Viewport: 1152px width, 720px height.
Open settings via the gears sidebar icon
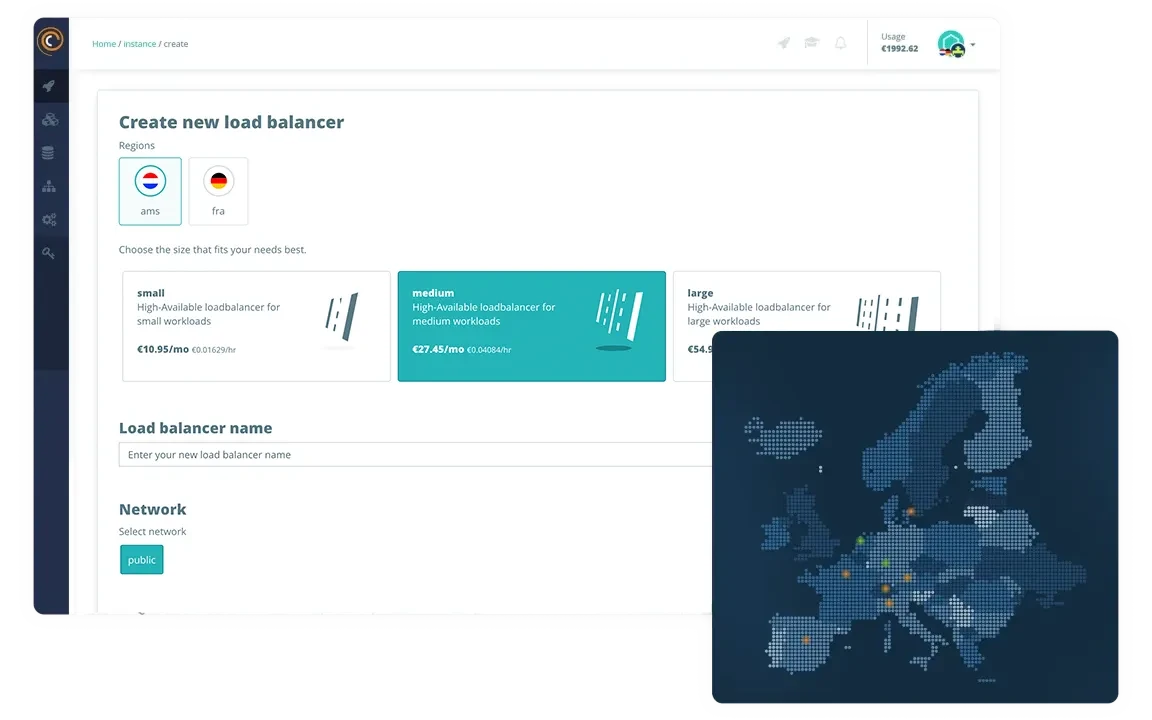tap(50, 219)
